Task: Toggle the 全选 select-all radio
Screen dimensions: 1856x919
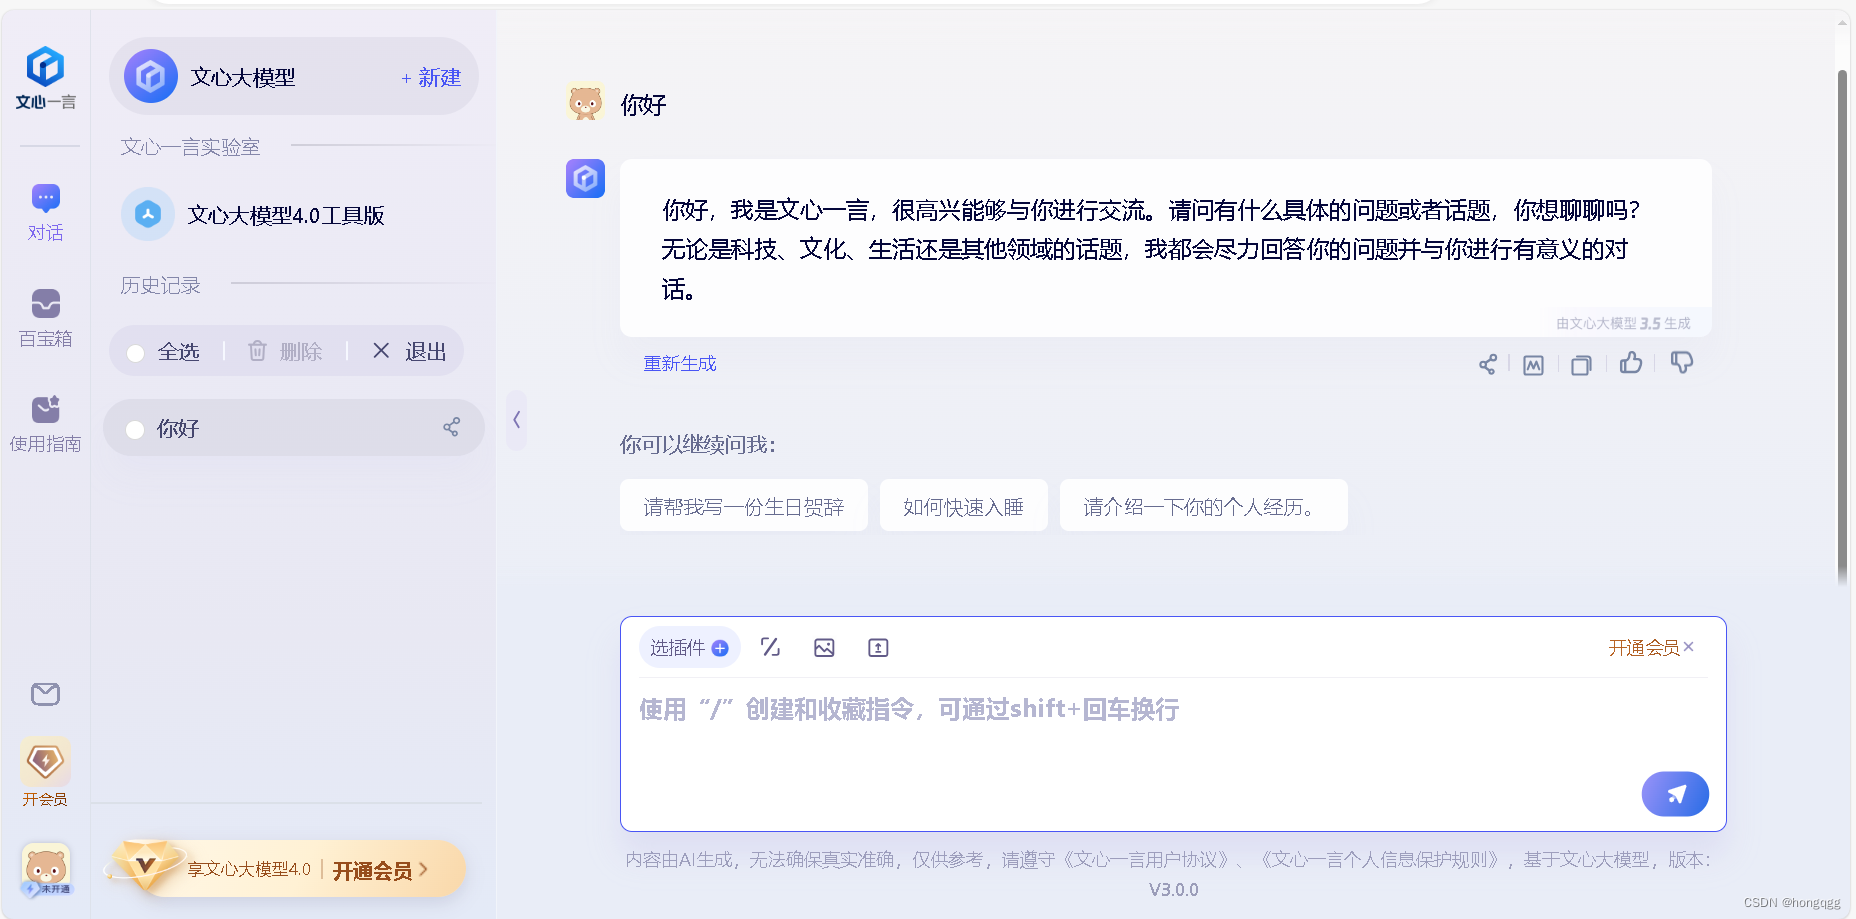Action: (x=136, y=352)
